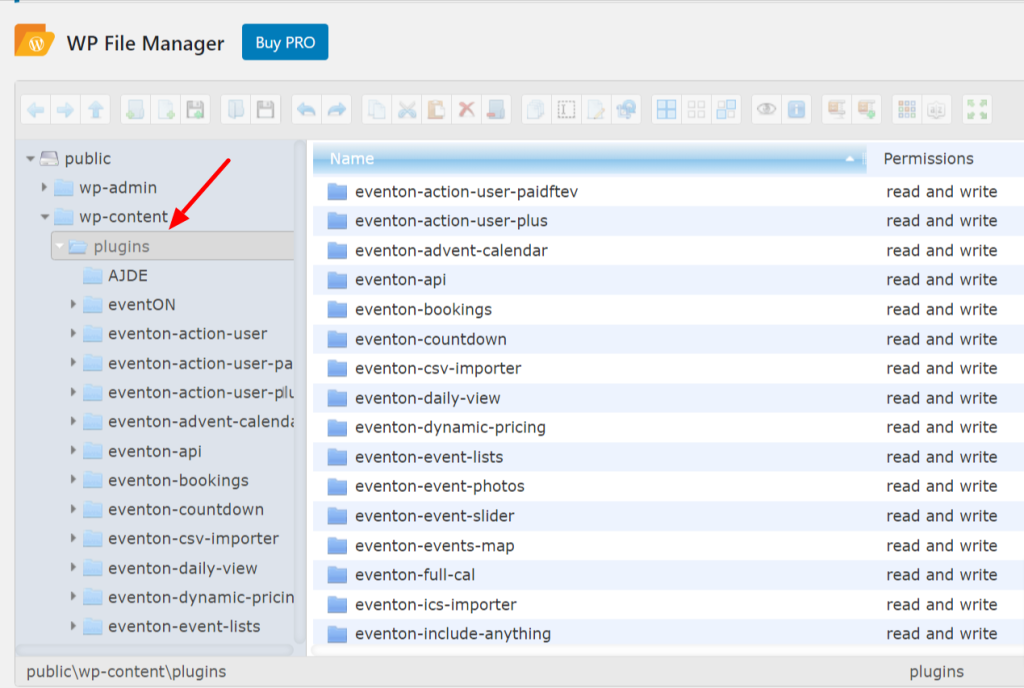Select the eventon-dynamic-pricing row in file list

tap(668, 427)
